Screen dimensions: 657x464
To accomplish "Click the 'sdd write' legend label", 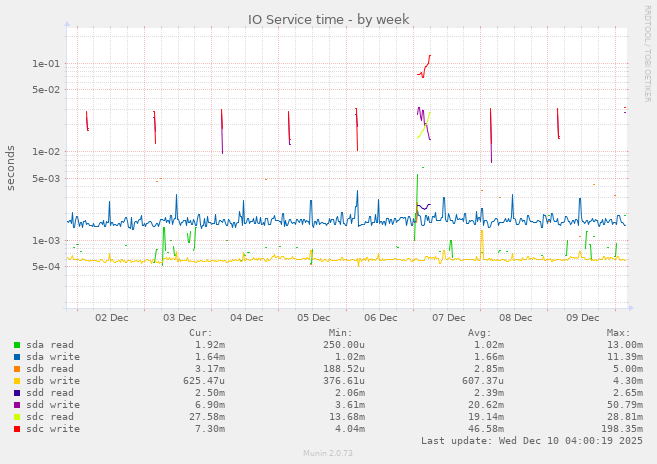I will click(x=53, y=405).
